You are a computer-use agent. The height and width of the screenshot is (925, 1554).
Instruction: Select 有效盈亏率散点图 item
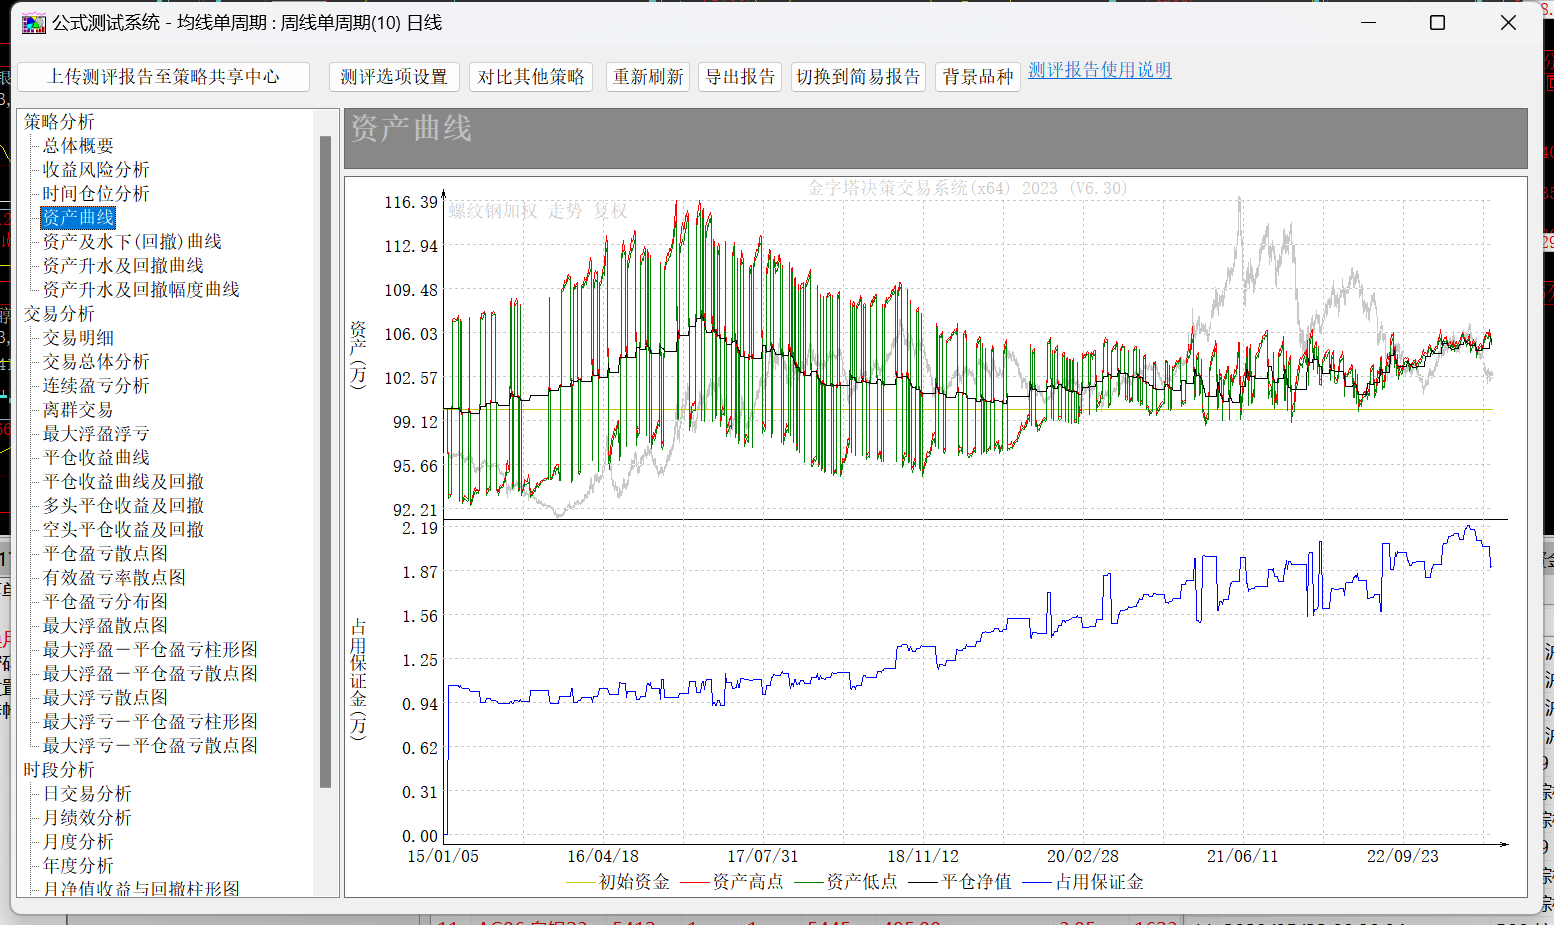(x=114, y=578)
